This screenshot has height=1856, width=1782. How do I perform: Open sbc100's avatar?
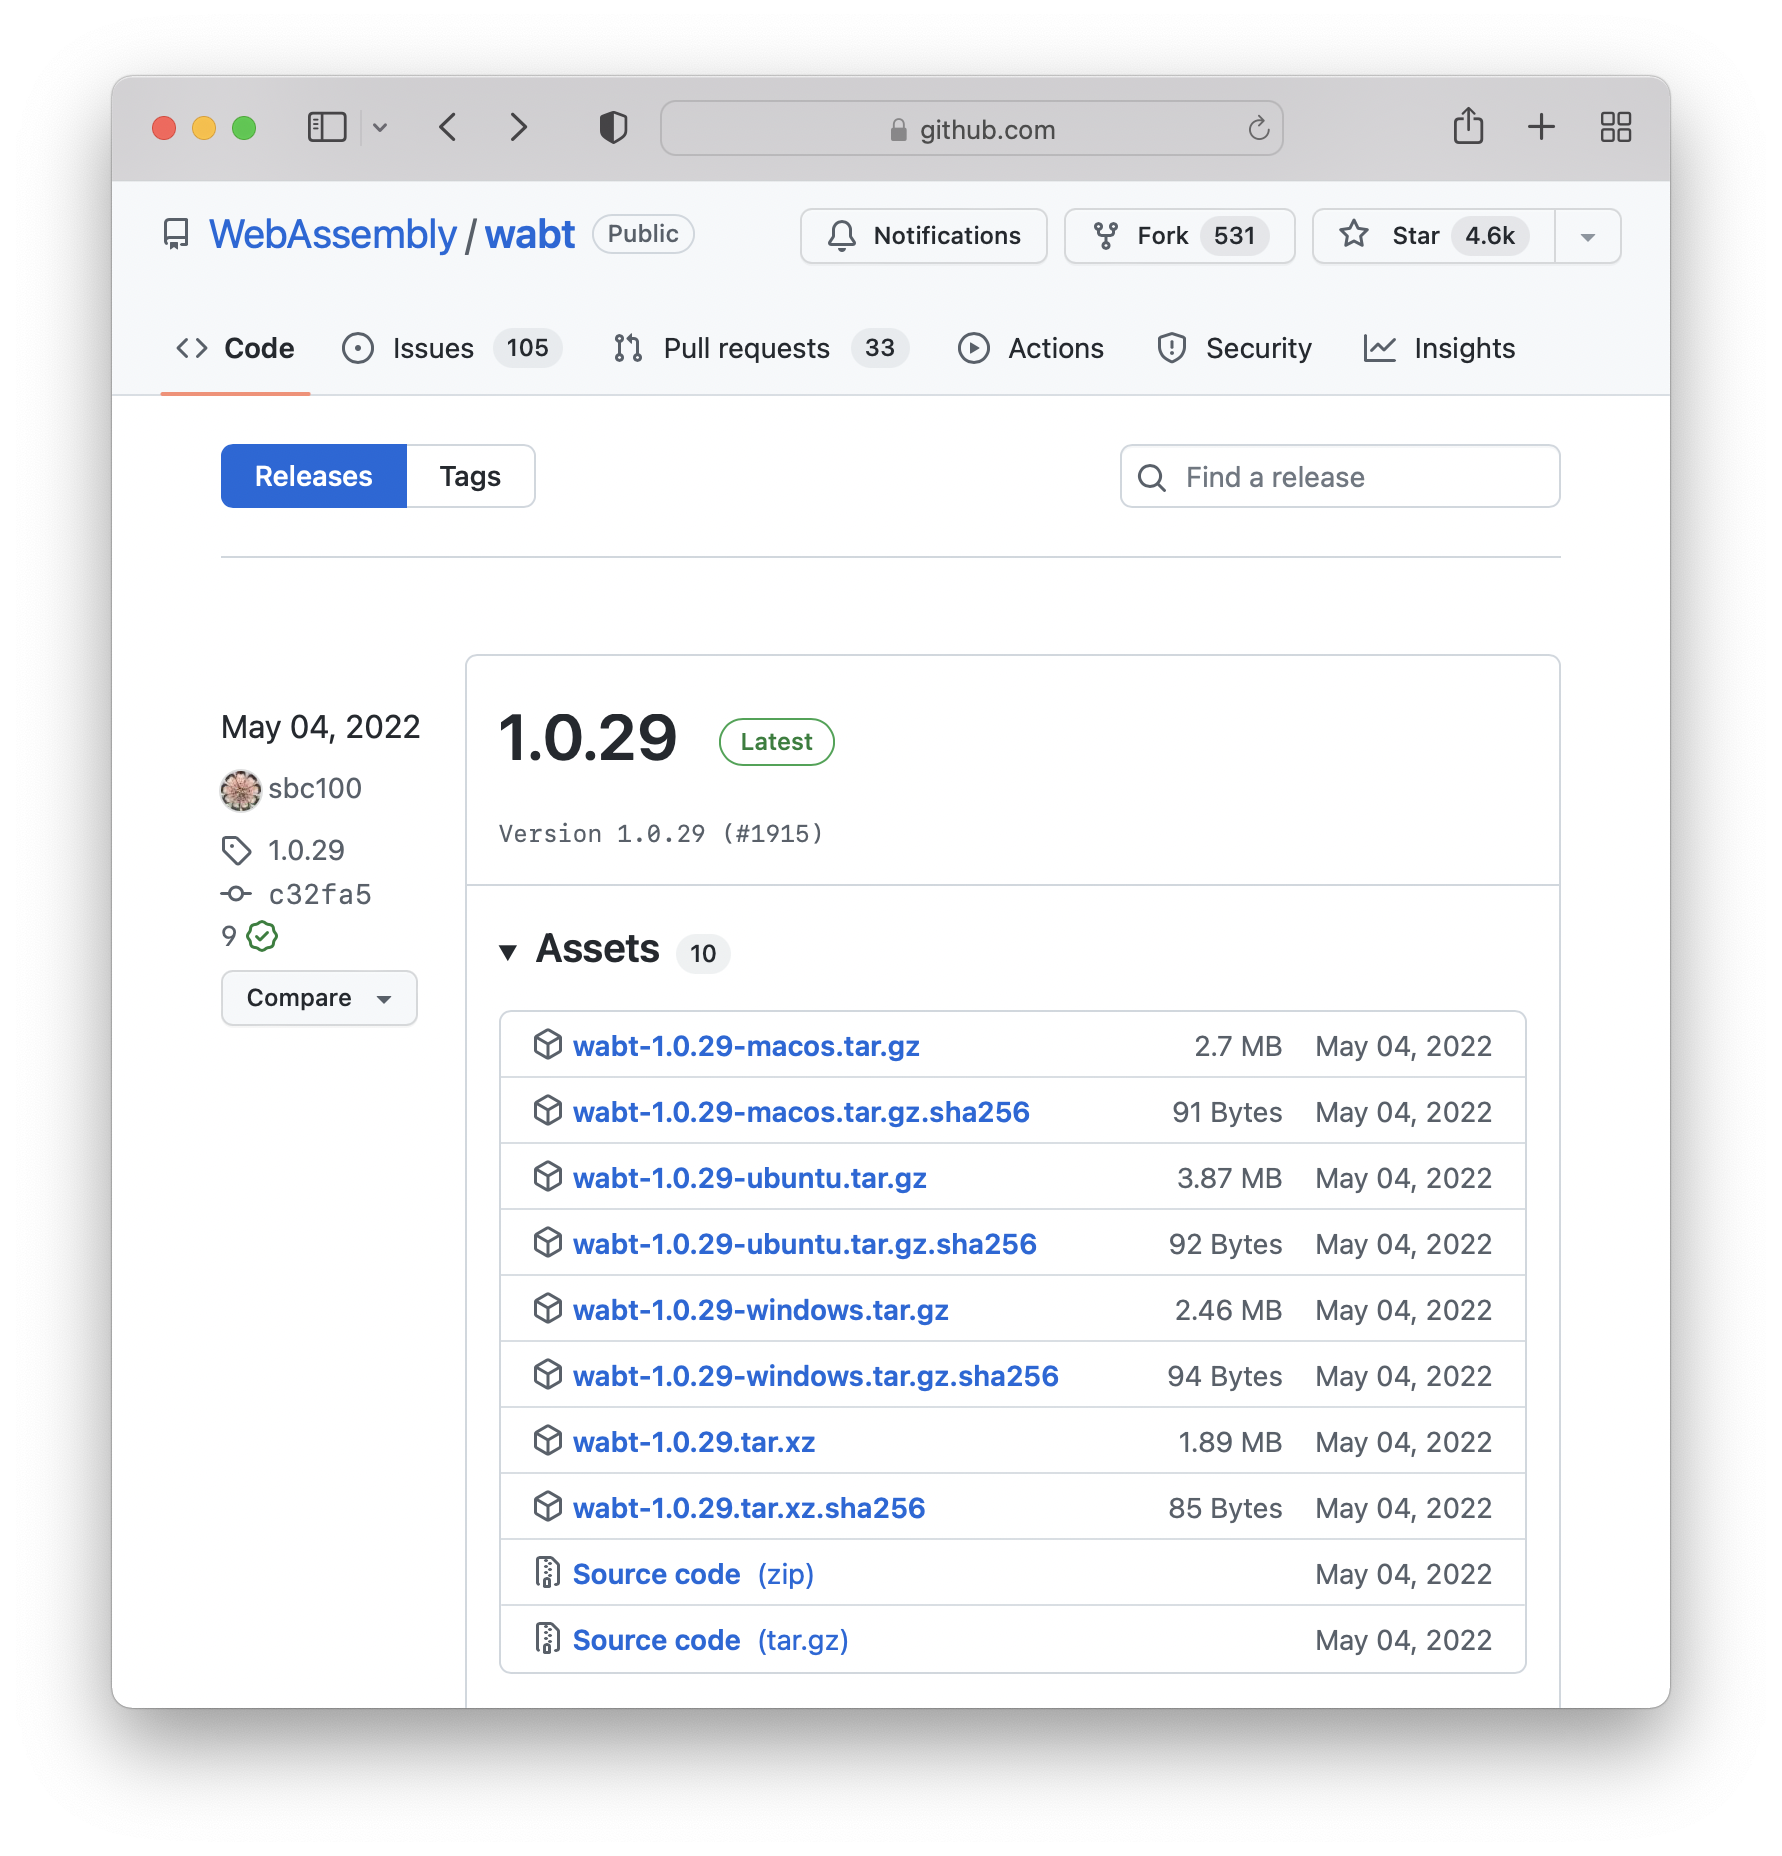[x=240, y=789]
